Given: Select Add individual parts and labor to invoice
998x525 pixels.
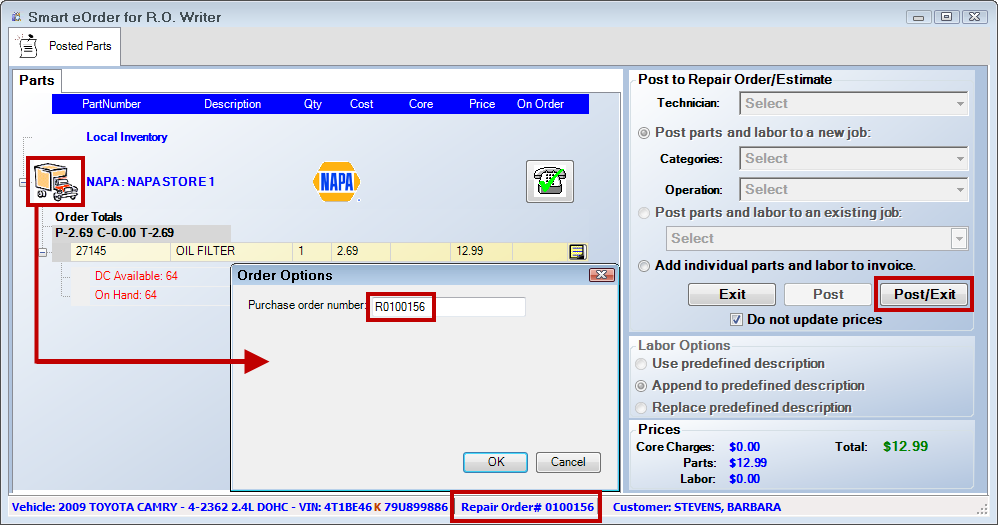Looking at the screenshot, I should coord(645,265).
